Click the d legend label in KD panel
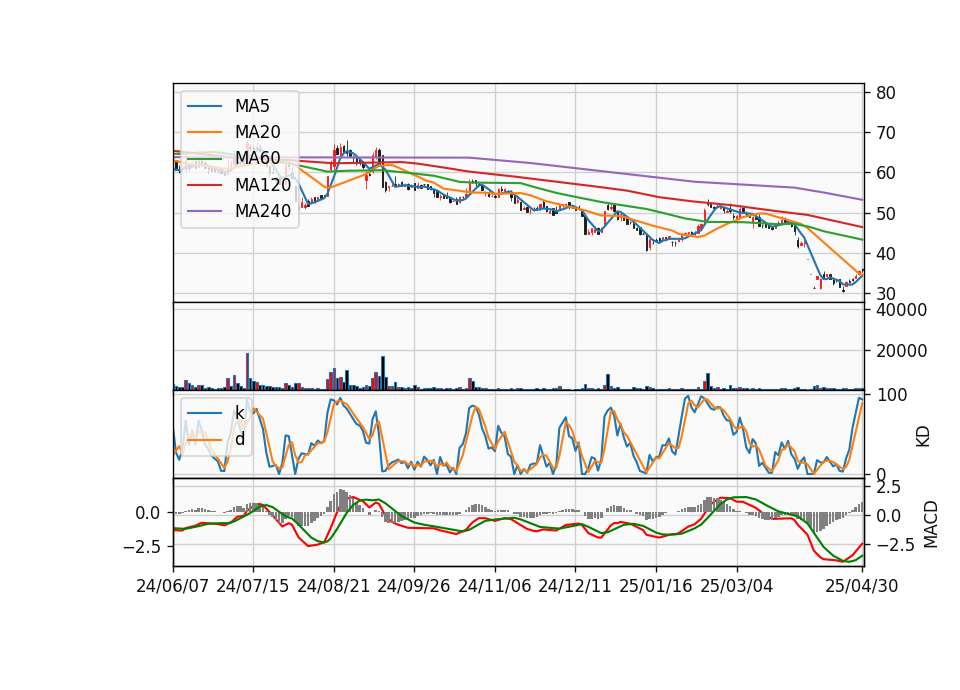 tap(240, 439)
